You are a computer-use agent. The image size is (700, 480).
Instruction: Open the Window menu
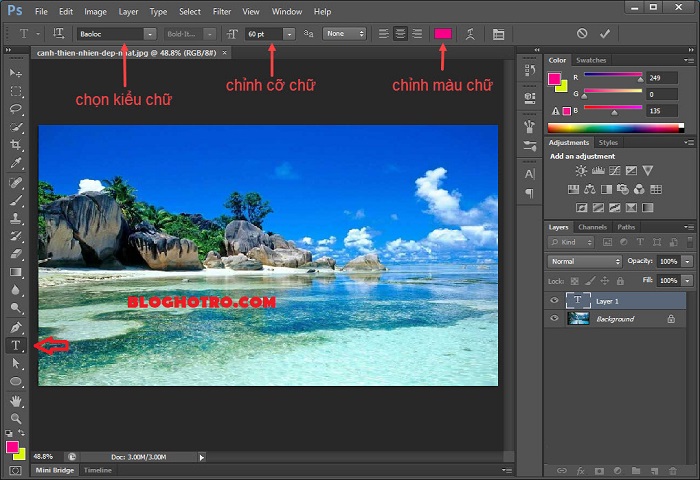tap(287, 12)
